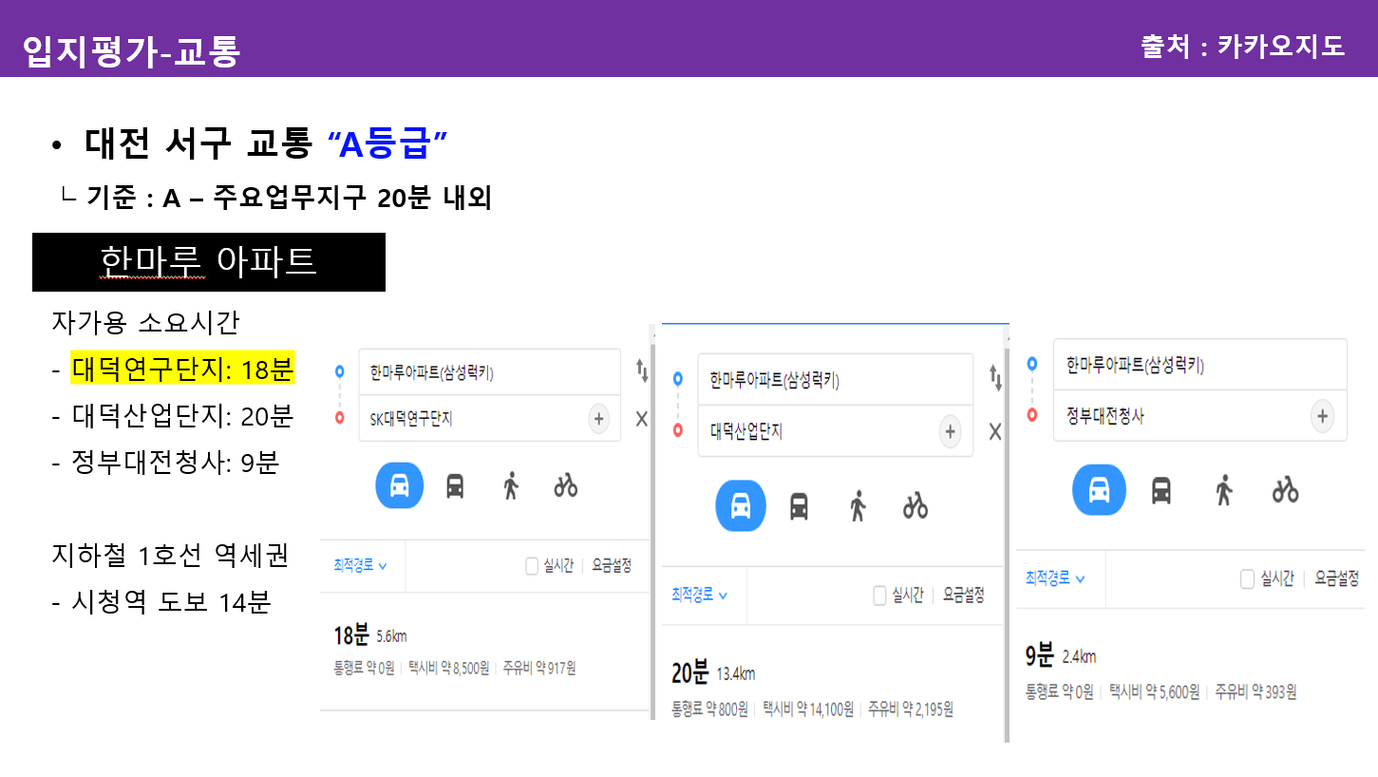Click origin field above 대덕산업단지
Viewport: 1378px width, 777px height.
tap(835, 380)
